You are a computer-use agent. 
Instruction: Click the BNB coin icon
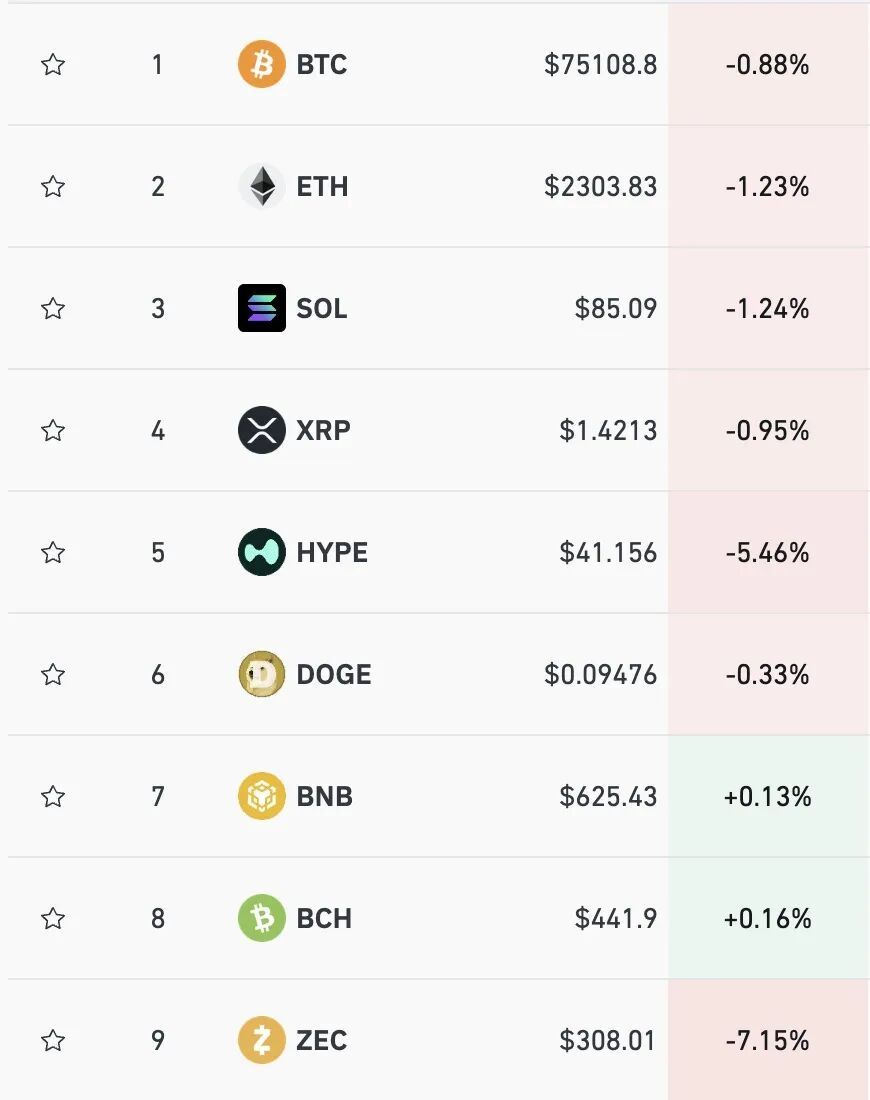(x=261, y=797)
